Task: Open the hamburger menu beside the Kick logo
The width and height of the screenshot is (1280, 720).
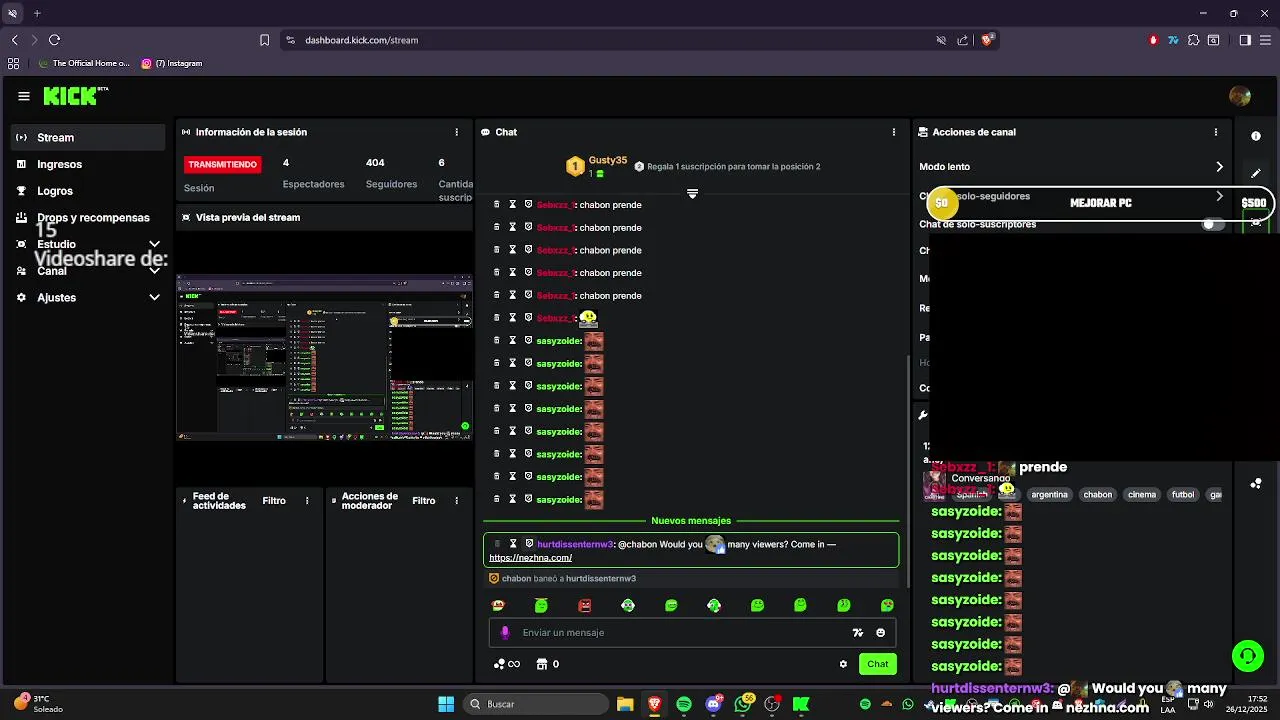Action: 24,96
